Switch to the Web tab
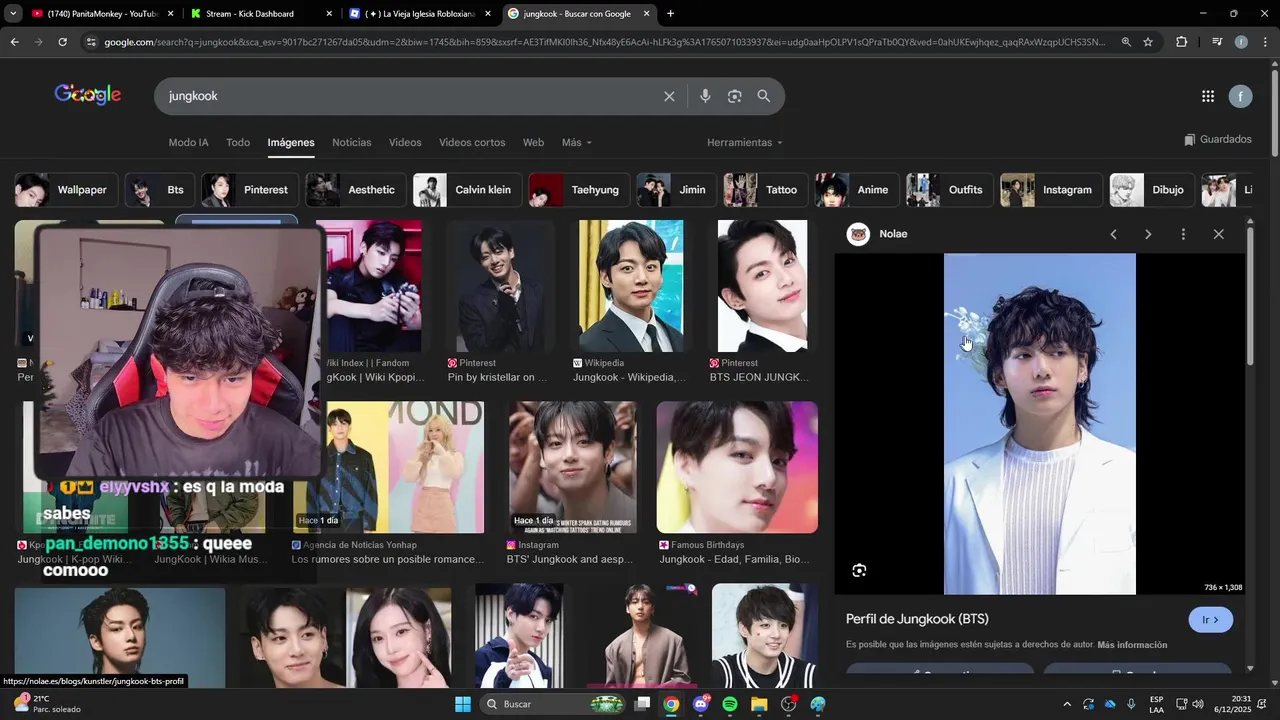1280x720 pixels. 533,143
